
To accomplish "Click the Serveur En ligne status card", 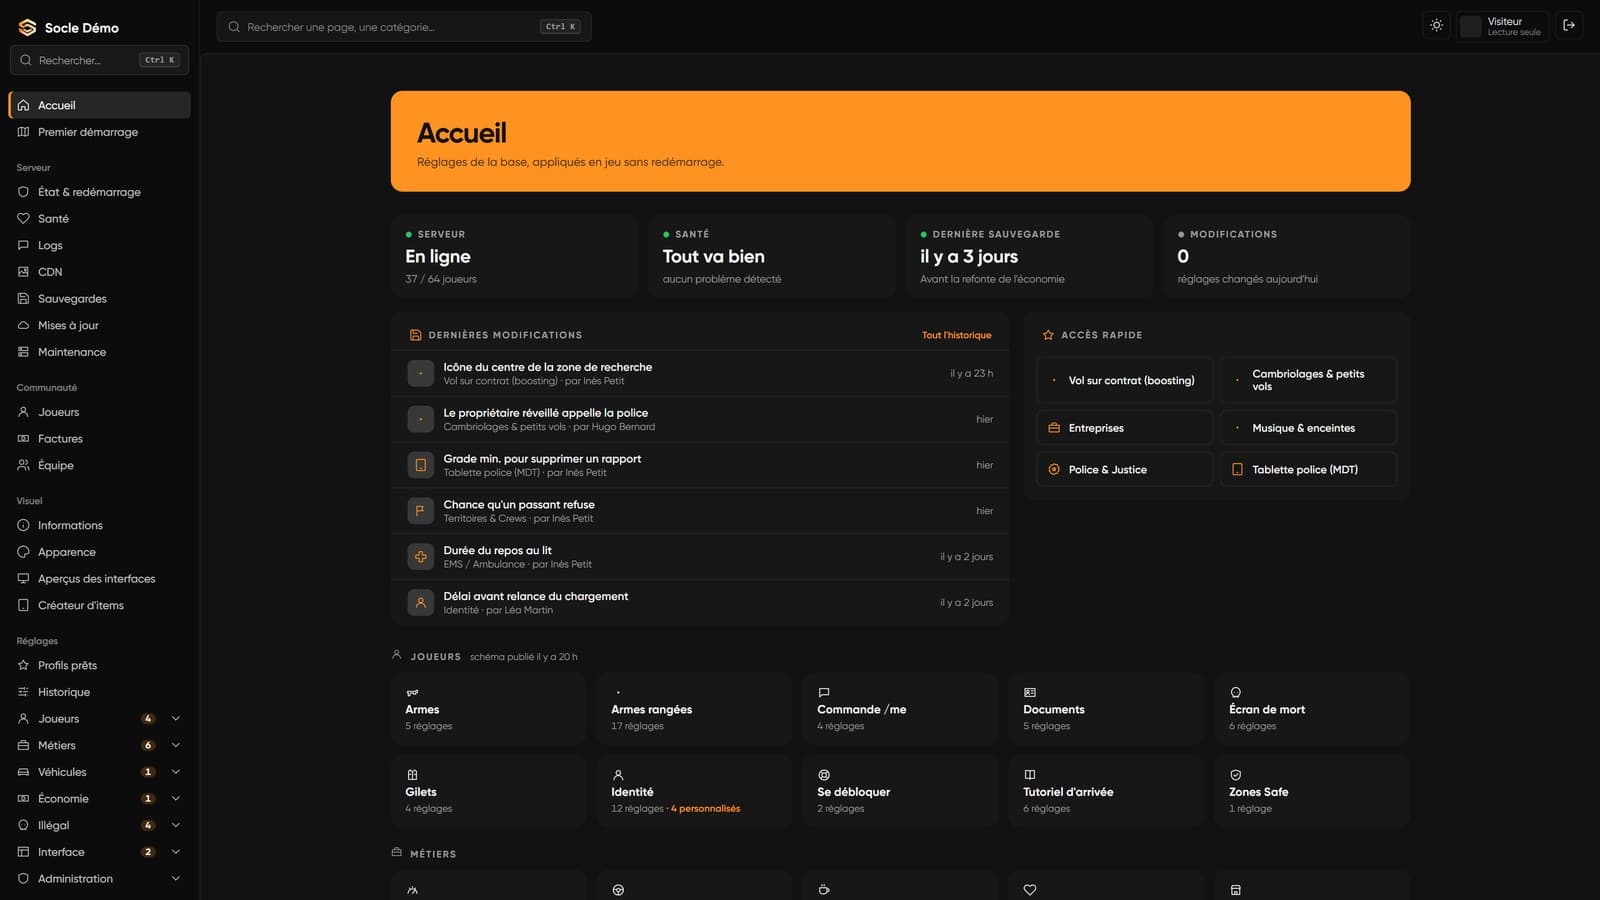I will click(x=514, y=257).
